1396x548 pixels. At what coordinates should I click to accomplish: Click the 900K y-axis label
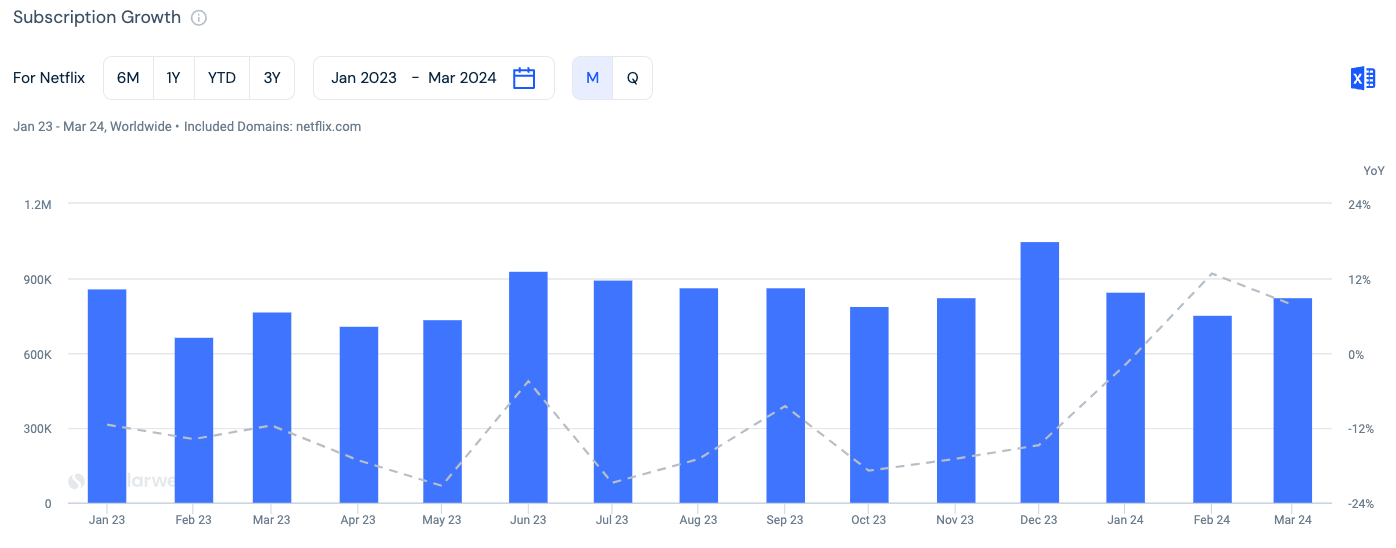[37, 280]
